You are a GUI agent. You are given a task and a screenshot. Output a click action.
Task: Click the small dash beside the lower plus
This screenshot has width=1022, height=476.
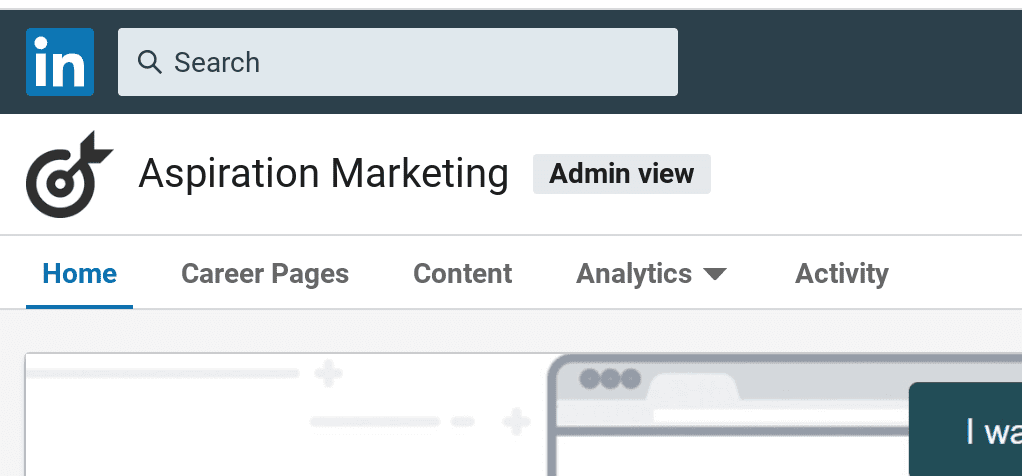462,422
